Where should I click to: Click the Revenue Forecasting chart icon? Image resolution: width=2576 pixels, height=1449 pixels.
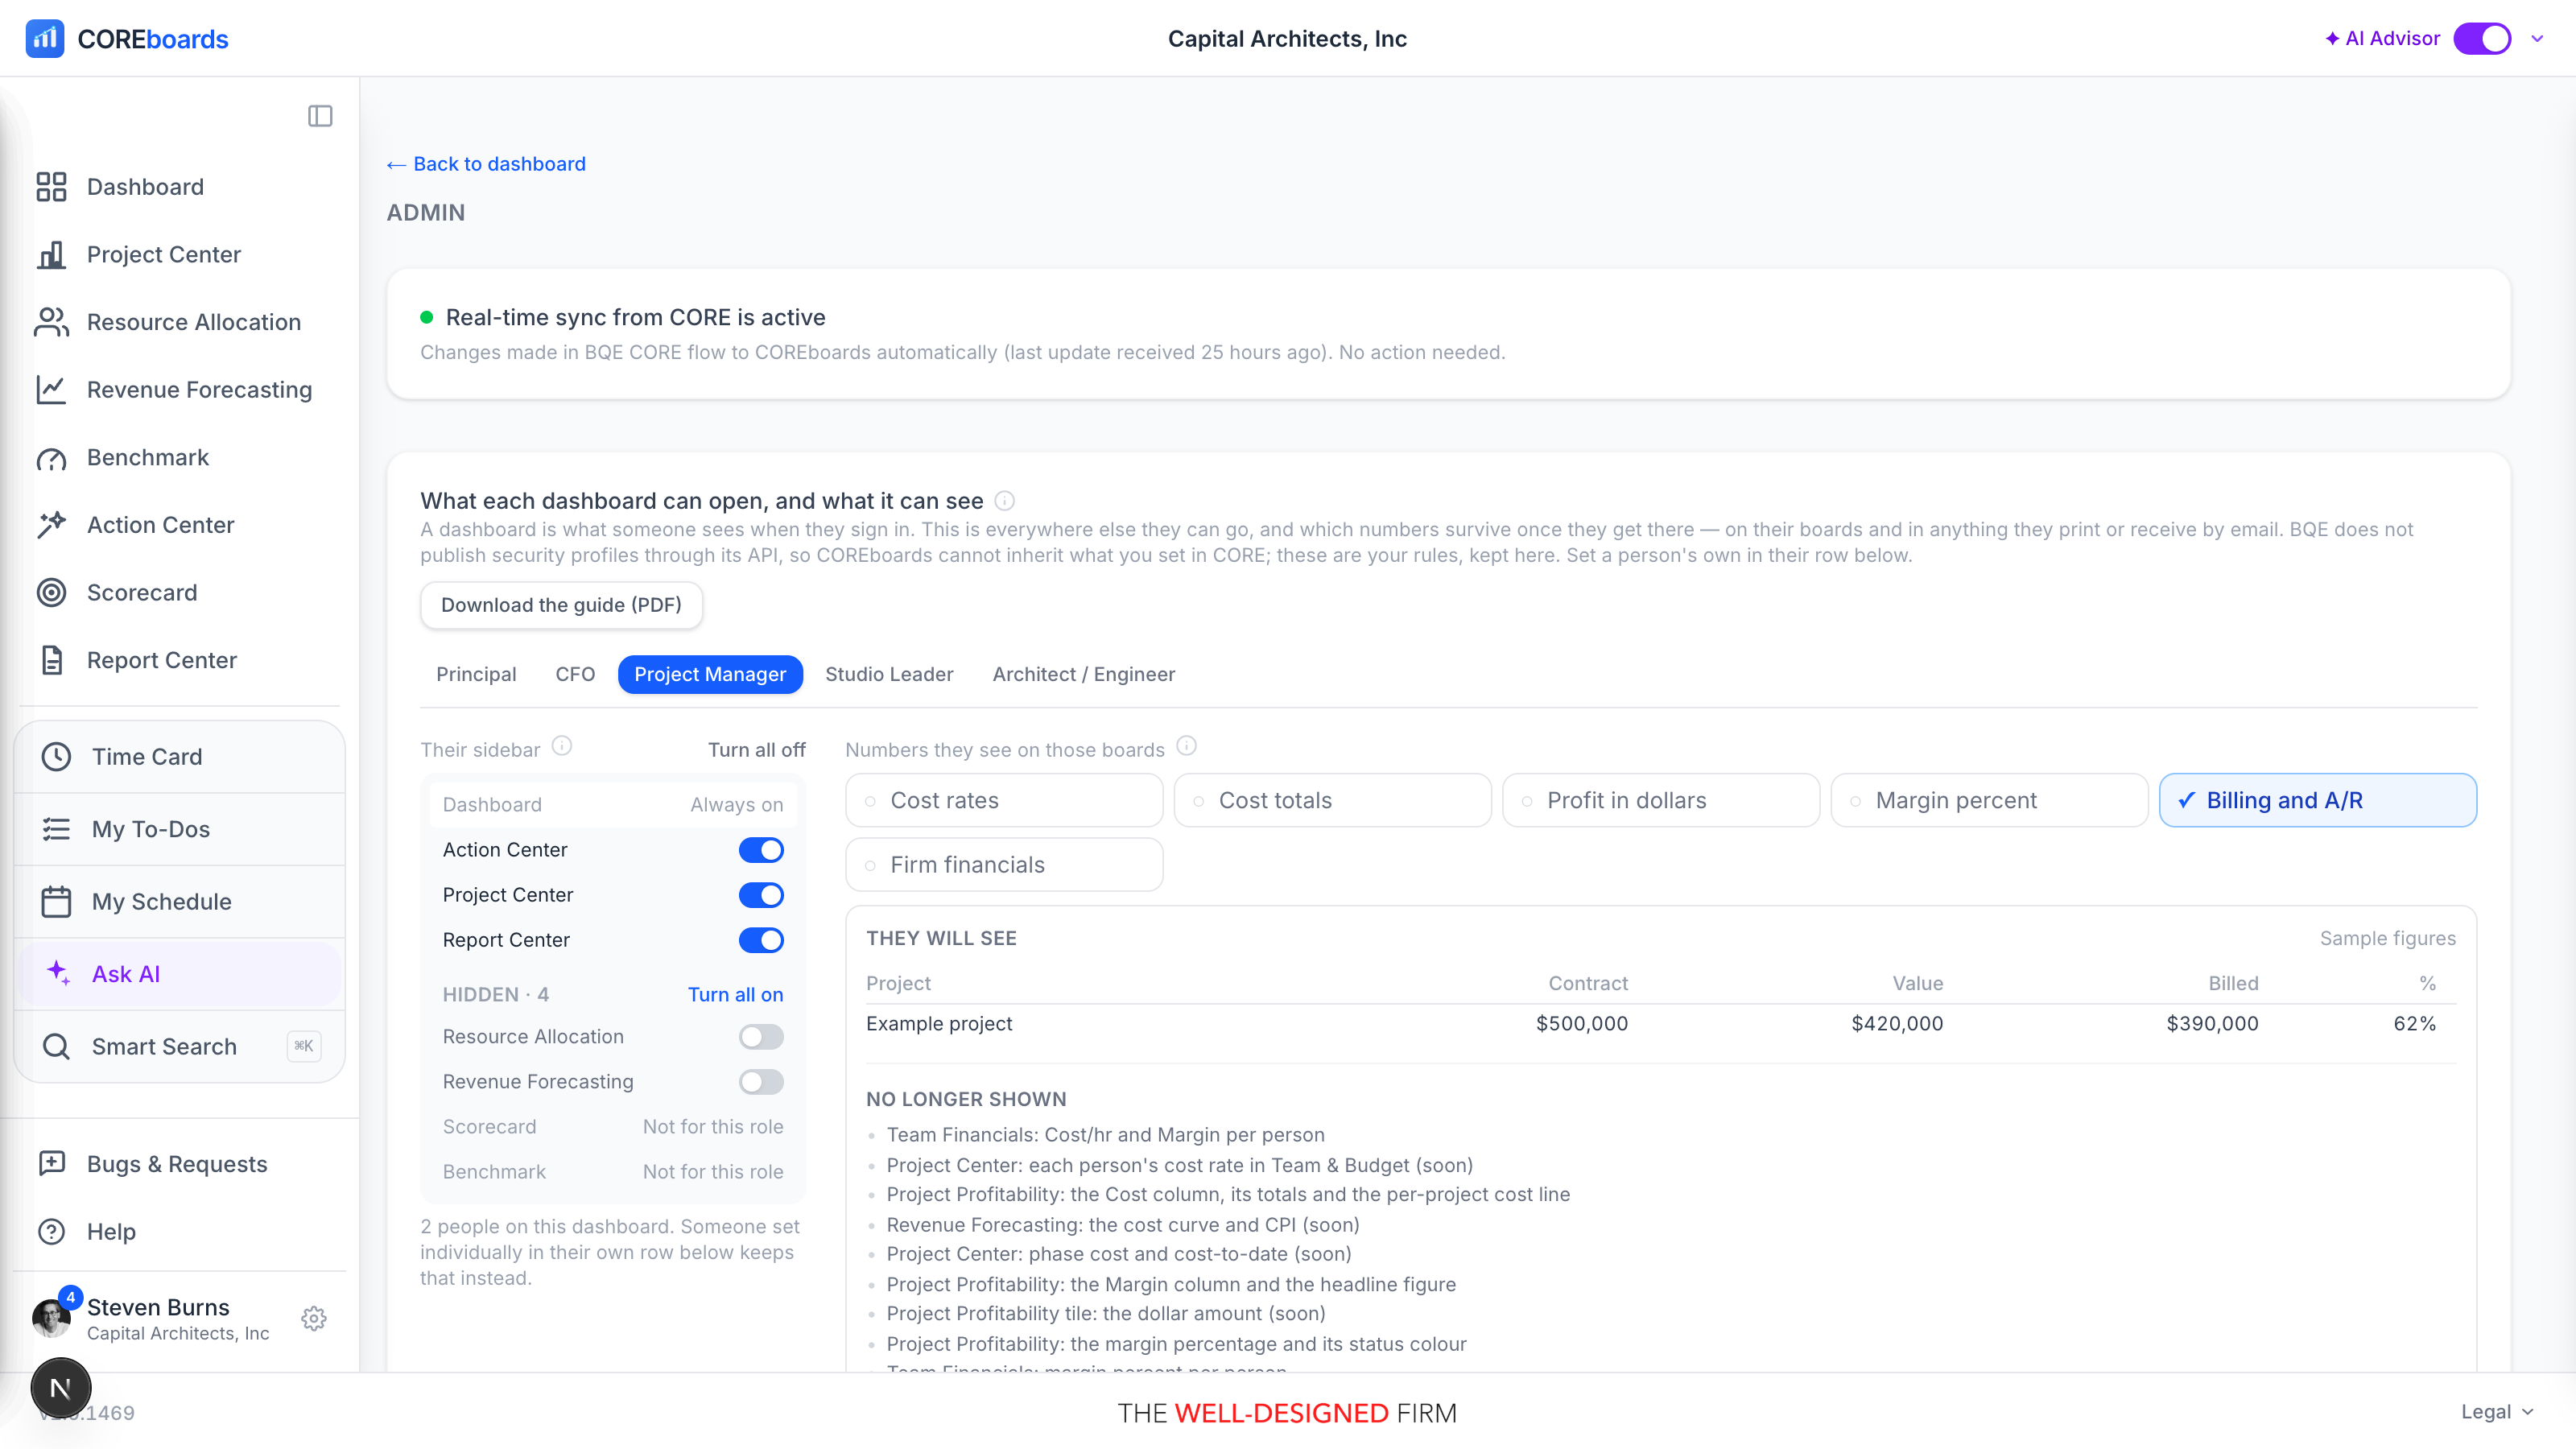click(51, 390)
